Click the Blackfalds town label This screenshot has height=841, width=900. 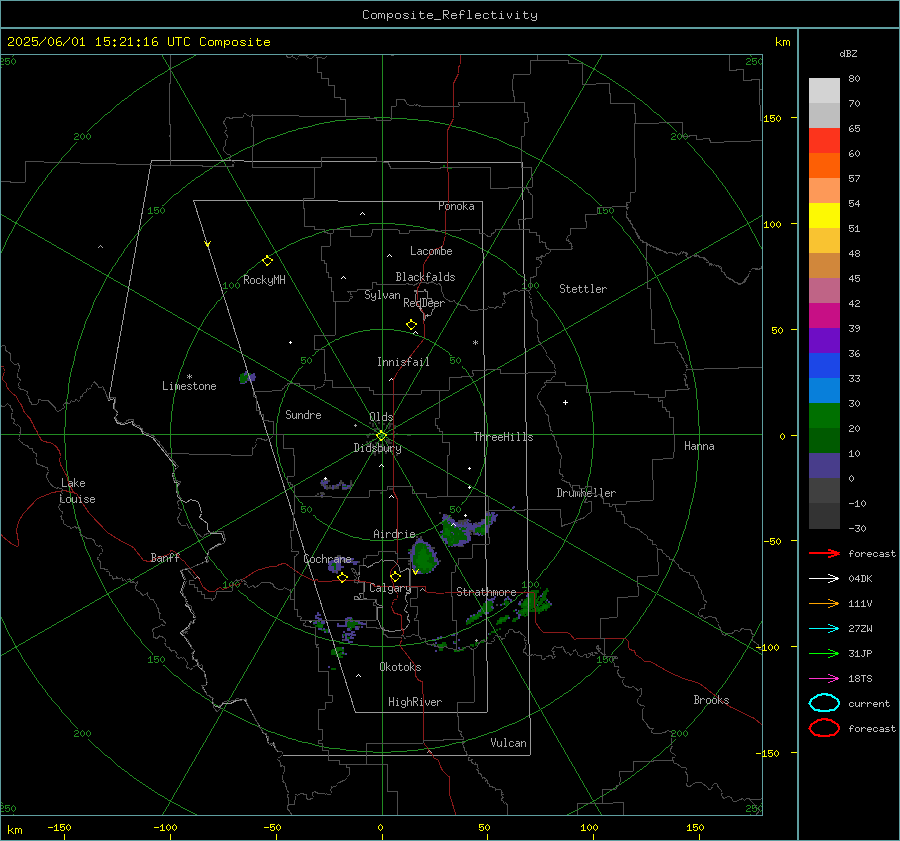pyautogui.click(x=425, y=277)
